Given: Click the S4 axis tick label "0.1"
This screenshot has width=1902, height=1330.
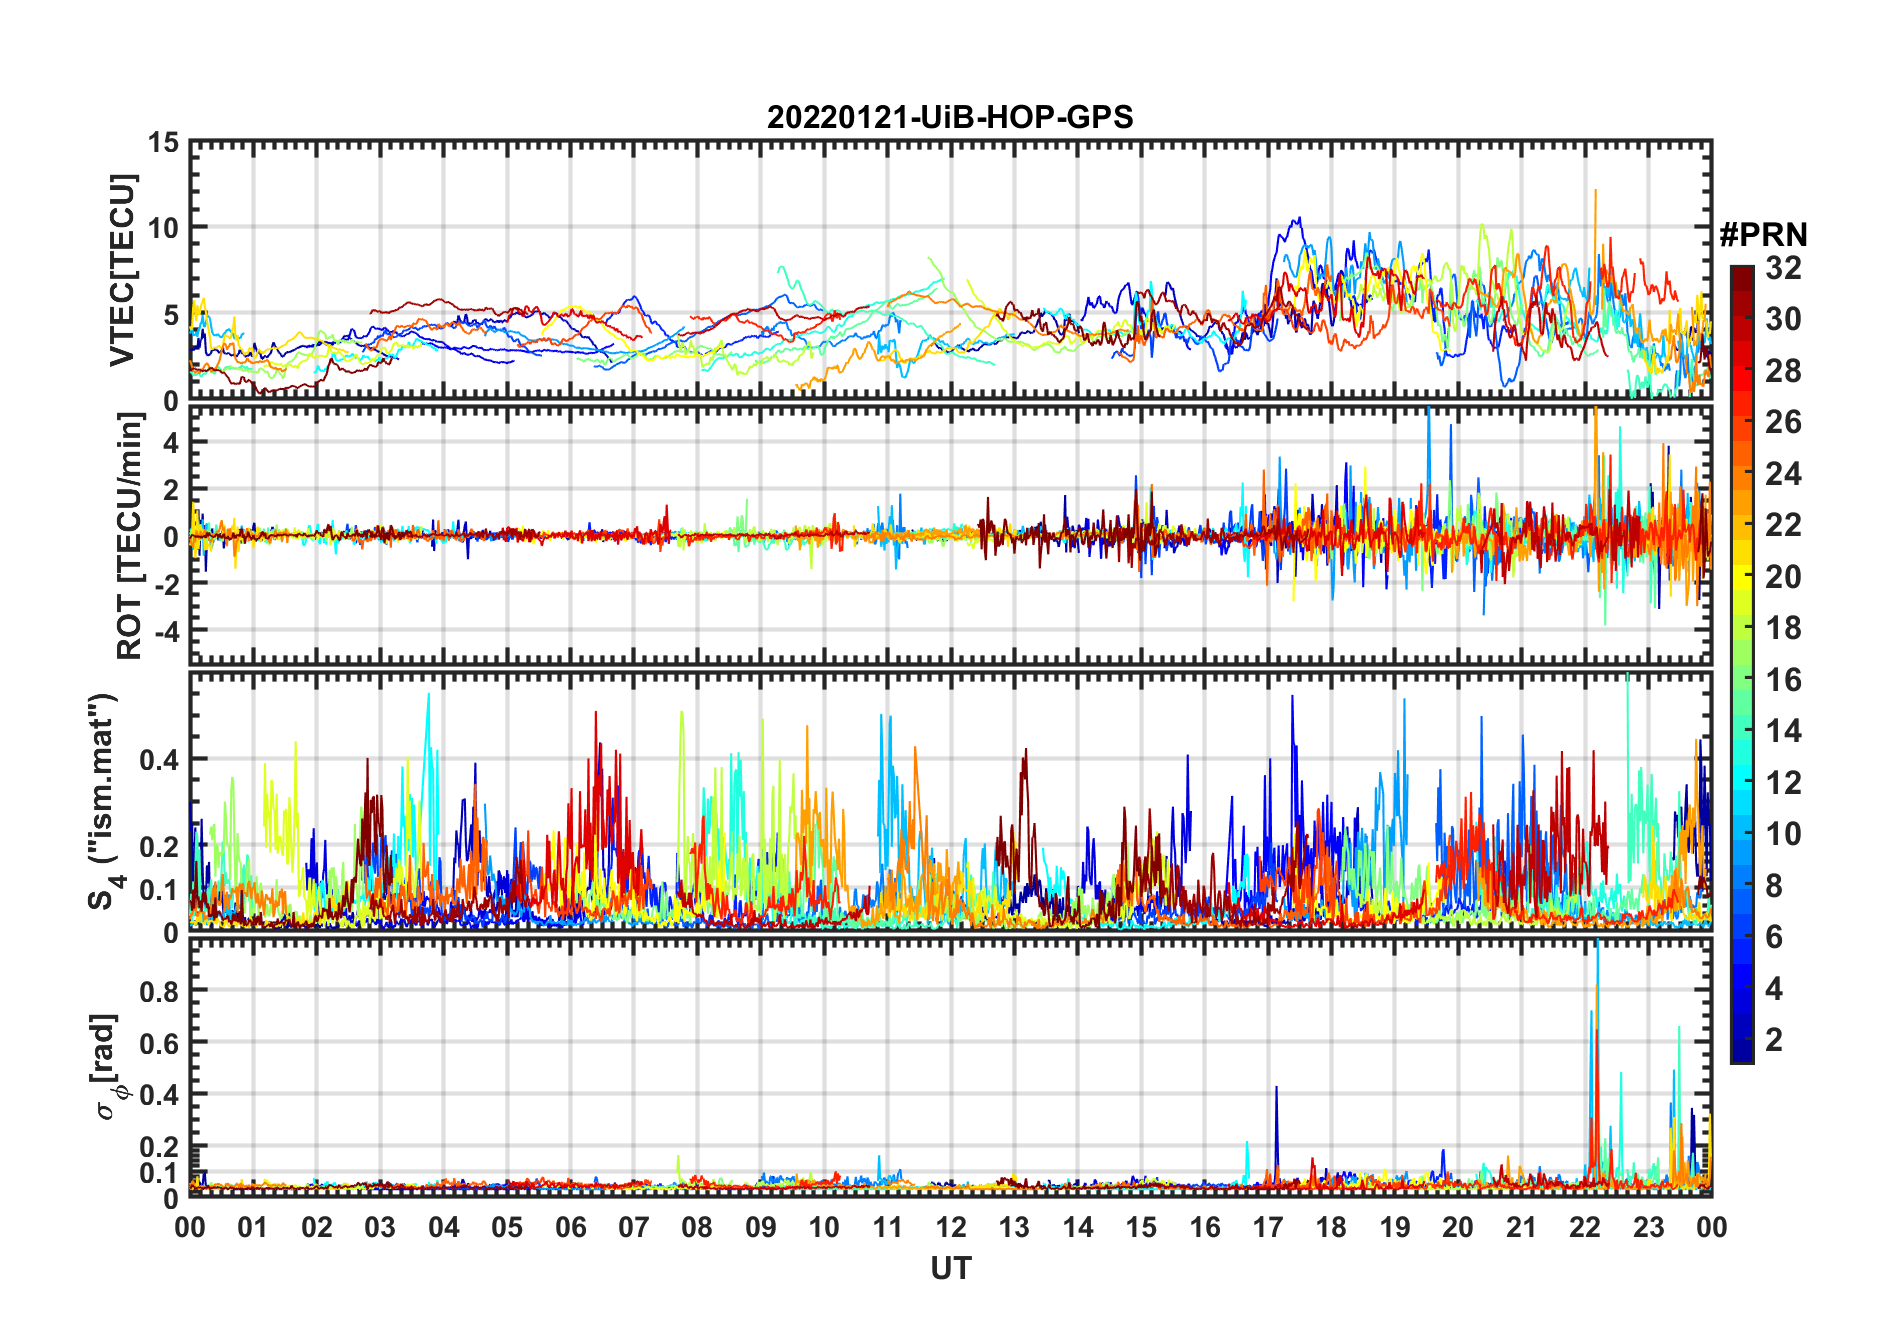Looking at the screenshot, I should coord(159,889).
